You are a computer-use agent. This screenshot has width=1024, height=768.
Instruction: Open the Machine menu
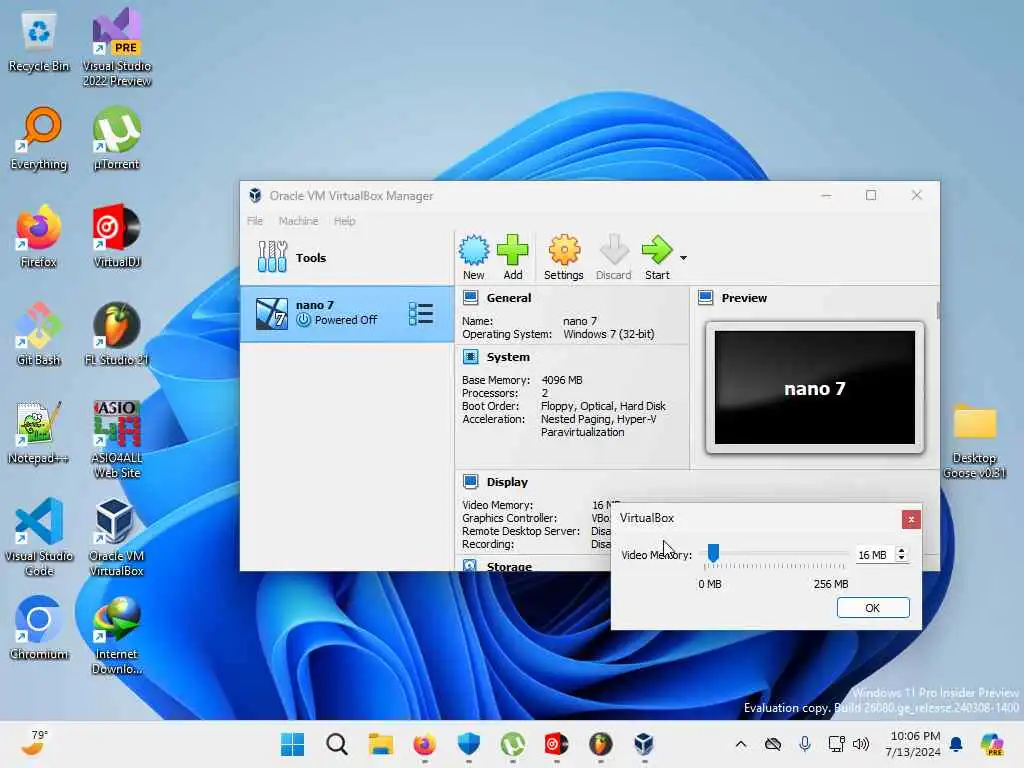pos(298,221)
